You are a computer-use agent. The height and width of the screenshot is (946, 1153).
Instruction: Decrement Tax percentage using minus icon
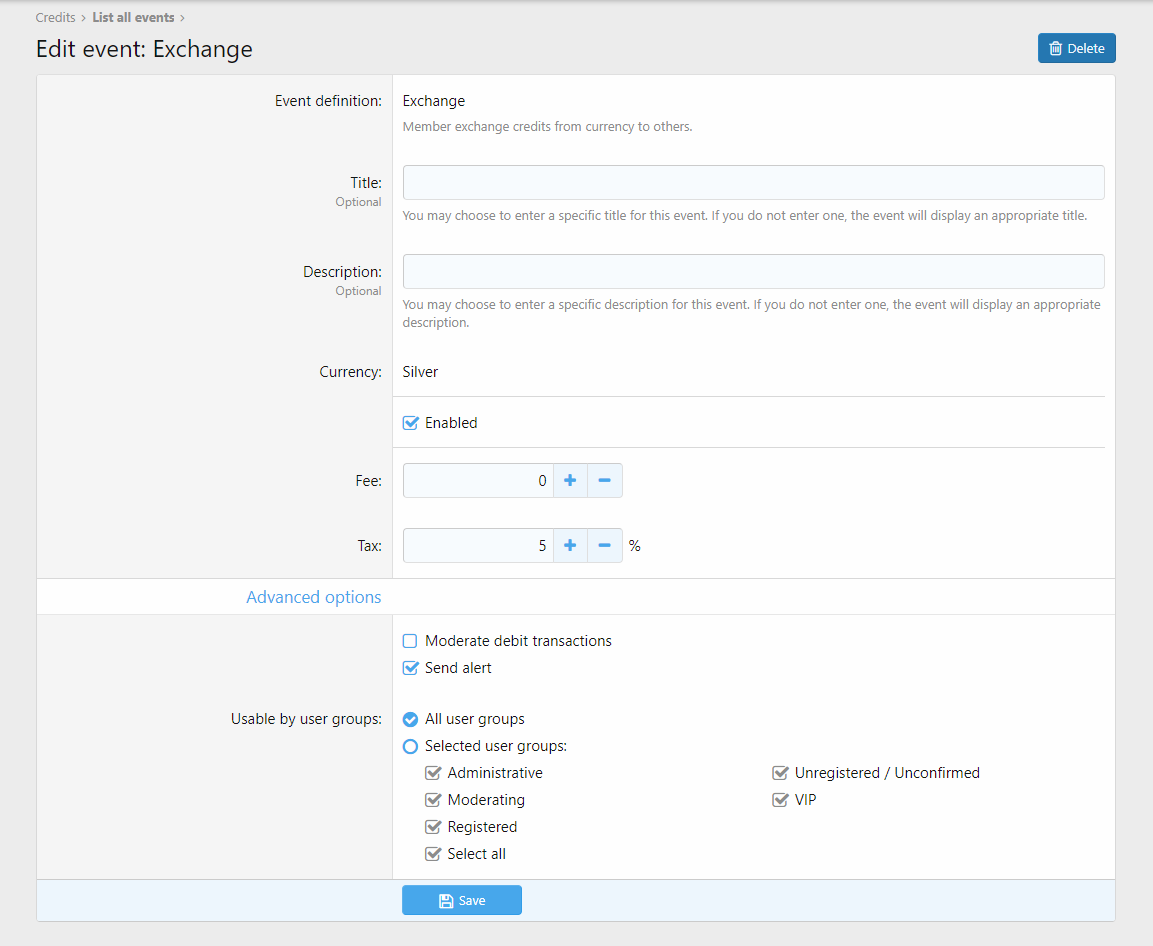(604, 546)
